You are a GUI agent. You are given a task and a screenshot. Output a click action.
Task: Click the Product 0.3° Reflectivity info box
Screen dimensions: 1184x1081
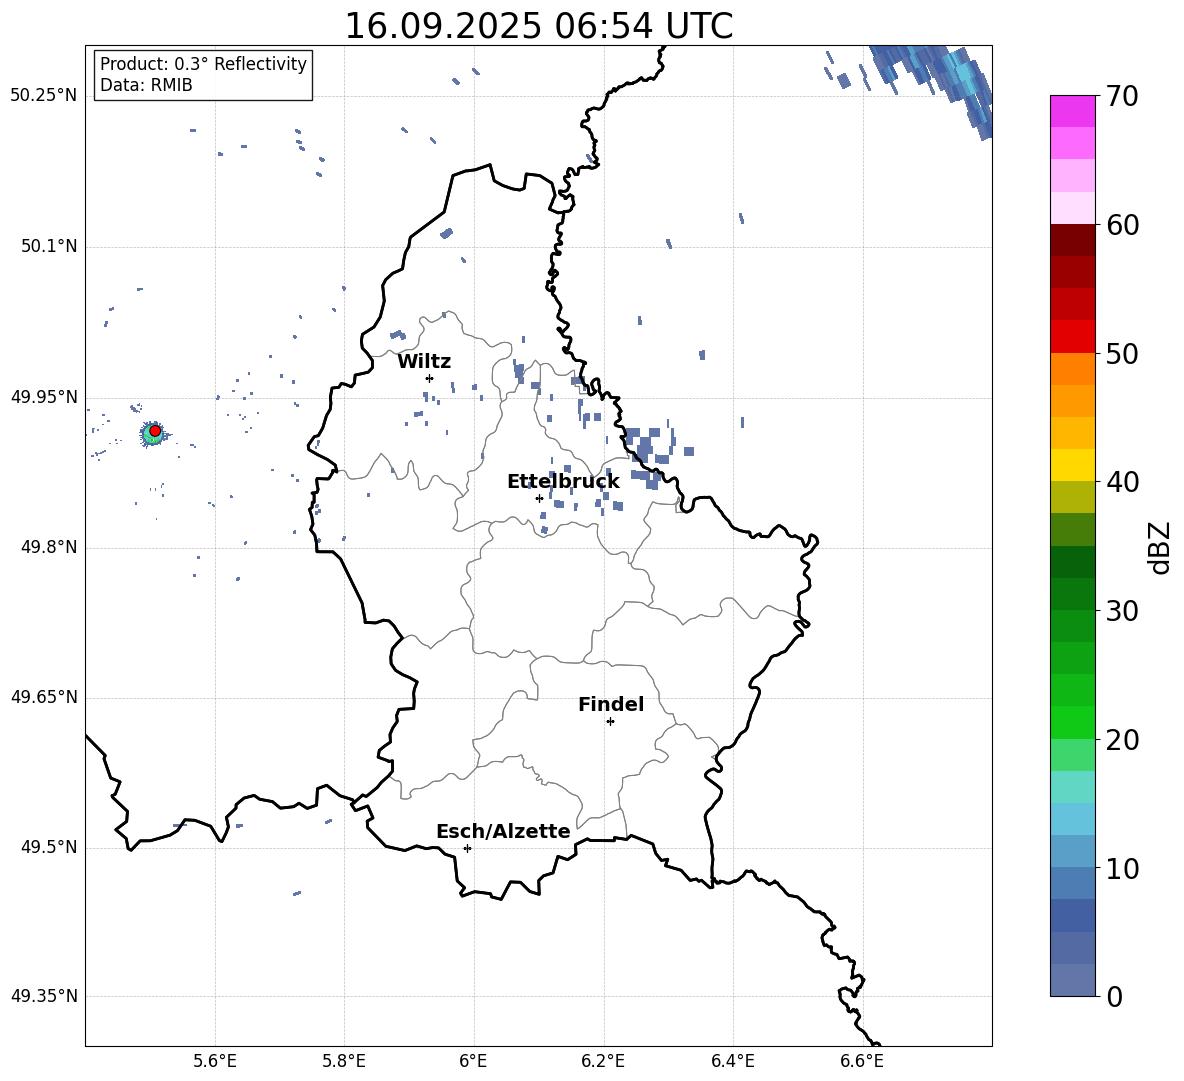click(x=203, y=74)
